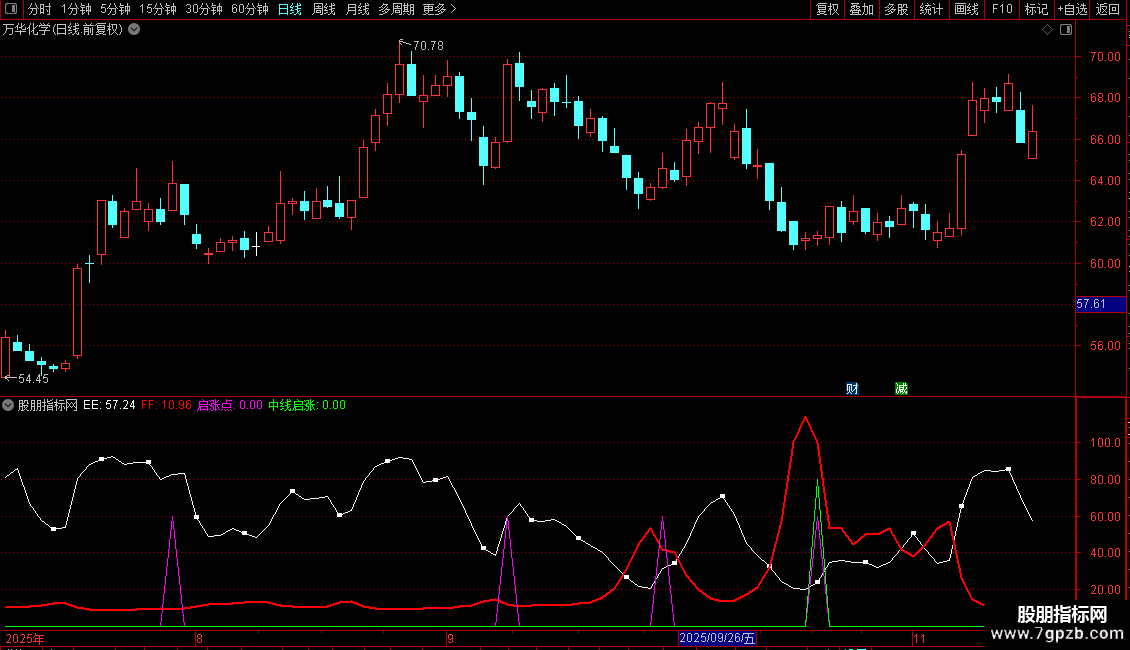Open the 多周期 multi-period view
This screenshot has height=650, width=1130.
pos(396,9)
